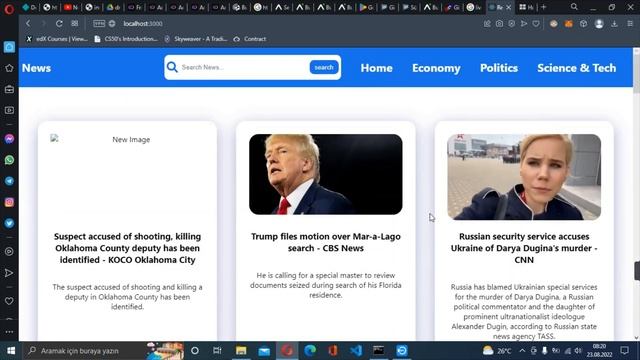The height and width of the screenshot is (360, 640).
Task: Open the profile avatar icon in toolbar
Action: pyautogui.click(x=599, y=24)
